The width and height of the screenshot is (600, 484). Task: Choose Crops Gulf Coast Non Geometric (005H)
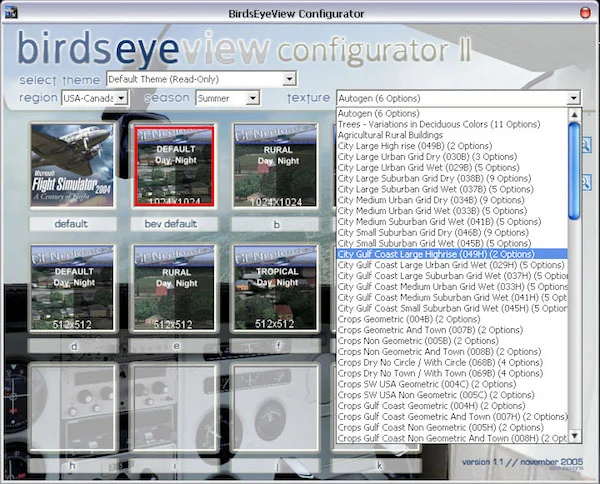[452, 427]
